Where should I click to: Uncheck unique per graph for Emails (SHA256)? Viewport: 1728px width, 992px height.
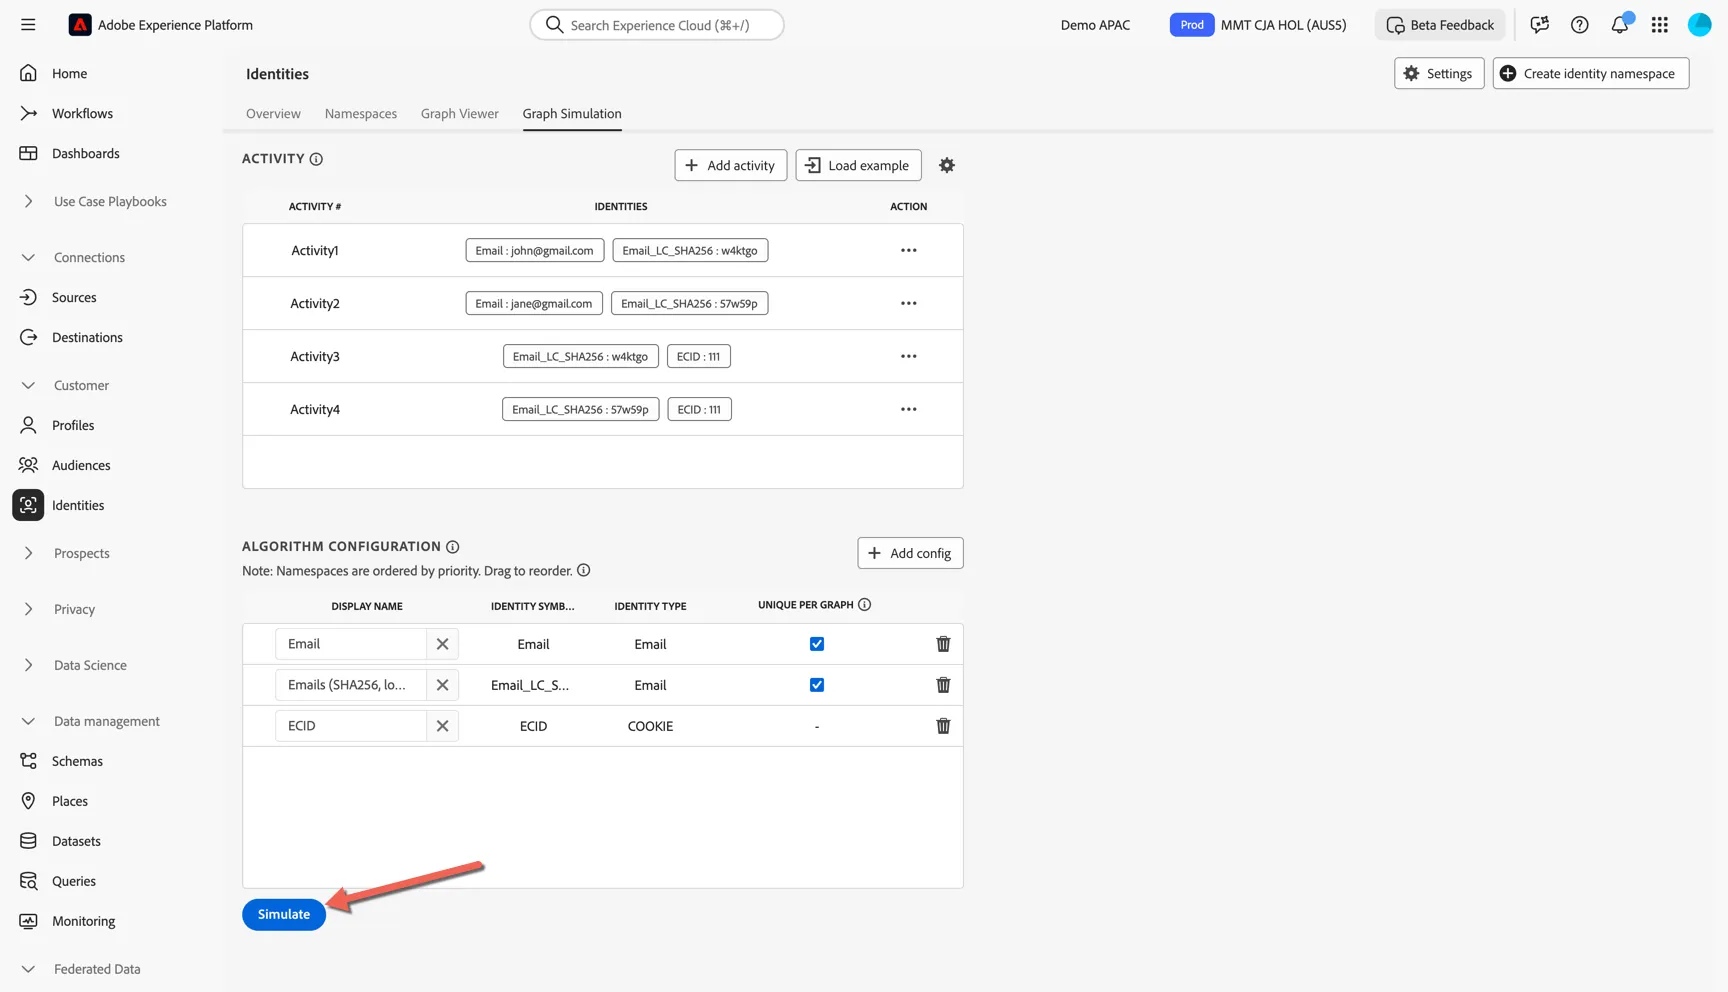(817, 685)
